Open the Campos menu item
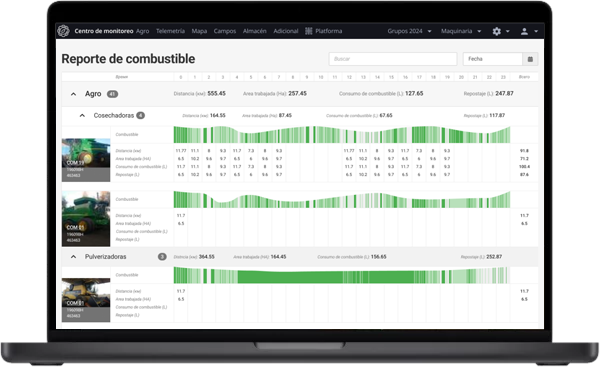 tap(225, 31)
